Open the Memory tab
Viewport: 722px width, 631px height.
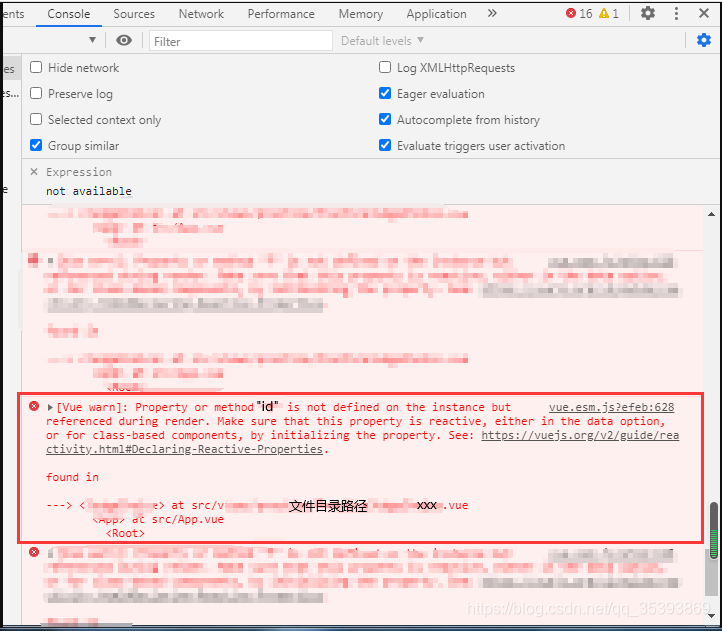pyautogui.click(x=361, y=14)
